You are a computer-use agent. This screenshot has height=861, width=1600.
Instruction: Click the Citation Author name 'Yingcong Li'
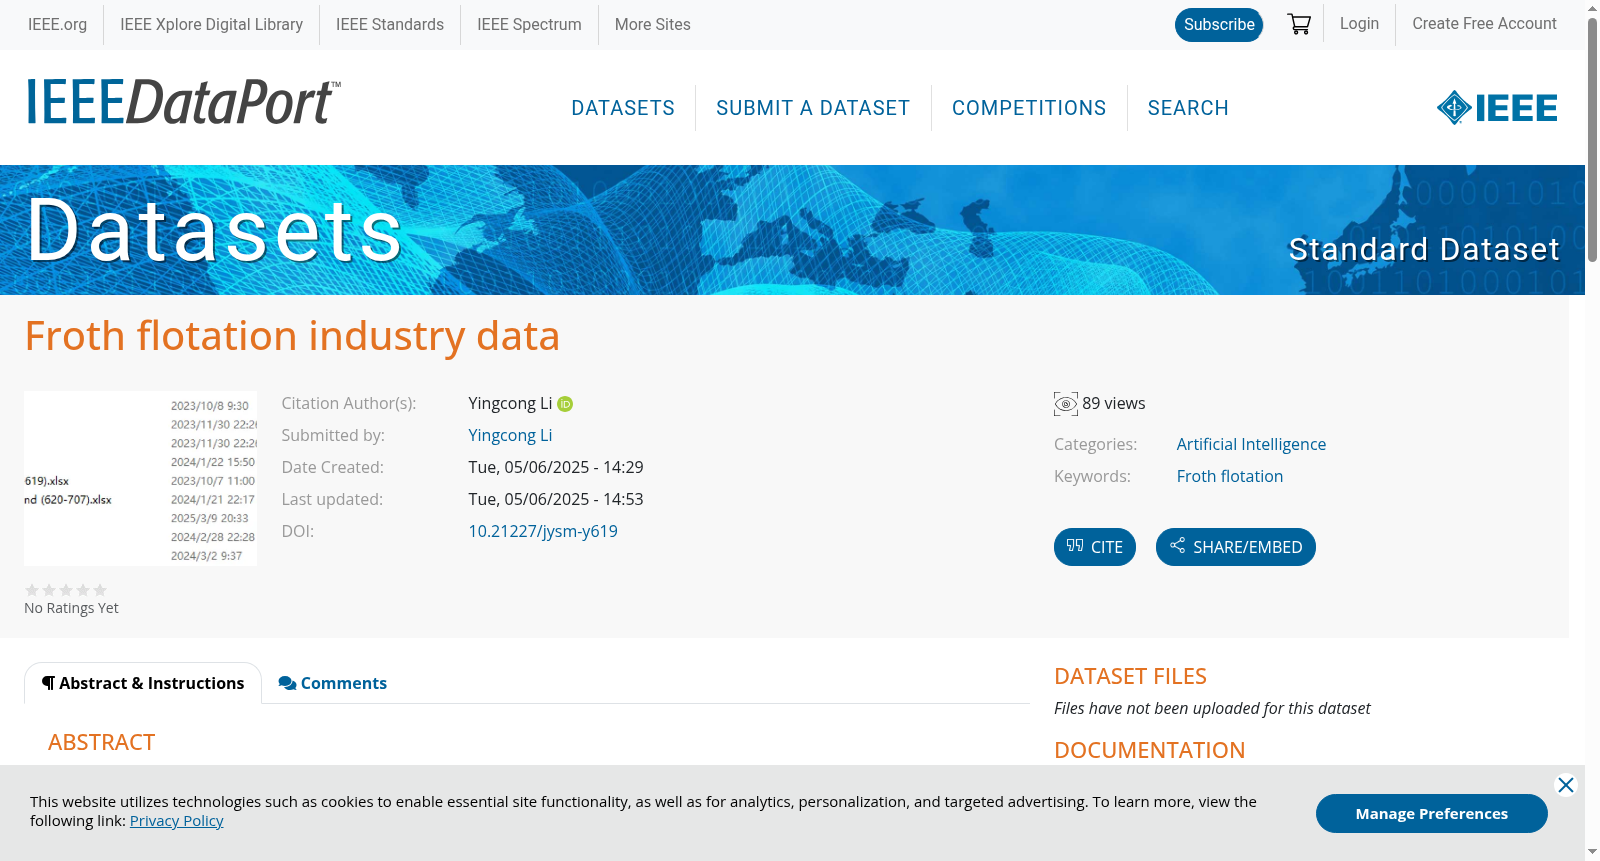coord(510,404)
